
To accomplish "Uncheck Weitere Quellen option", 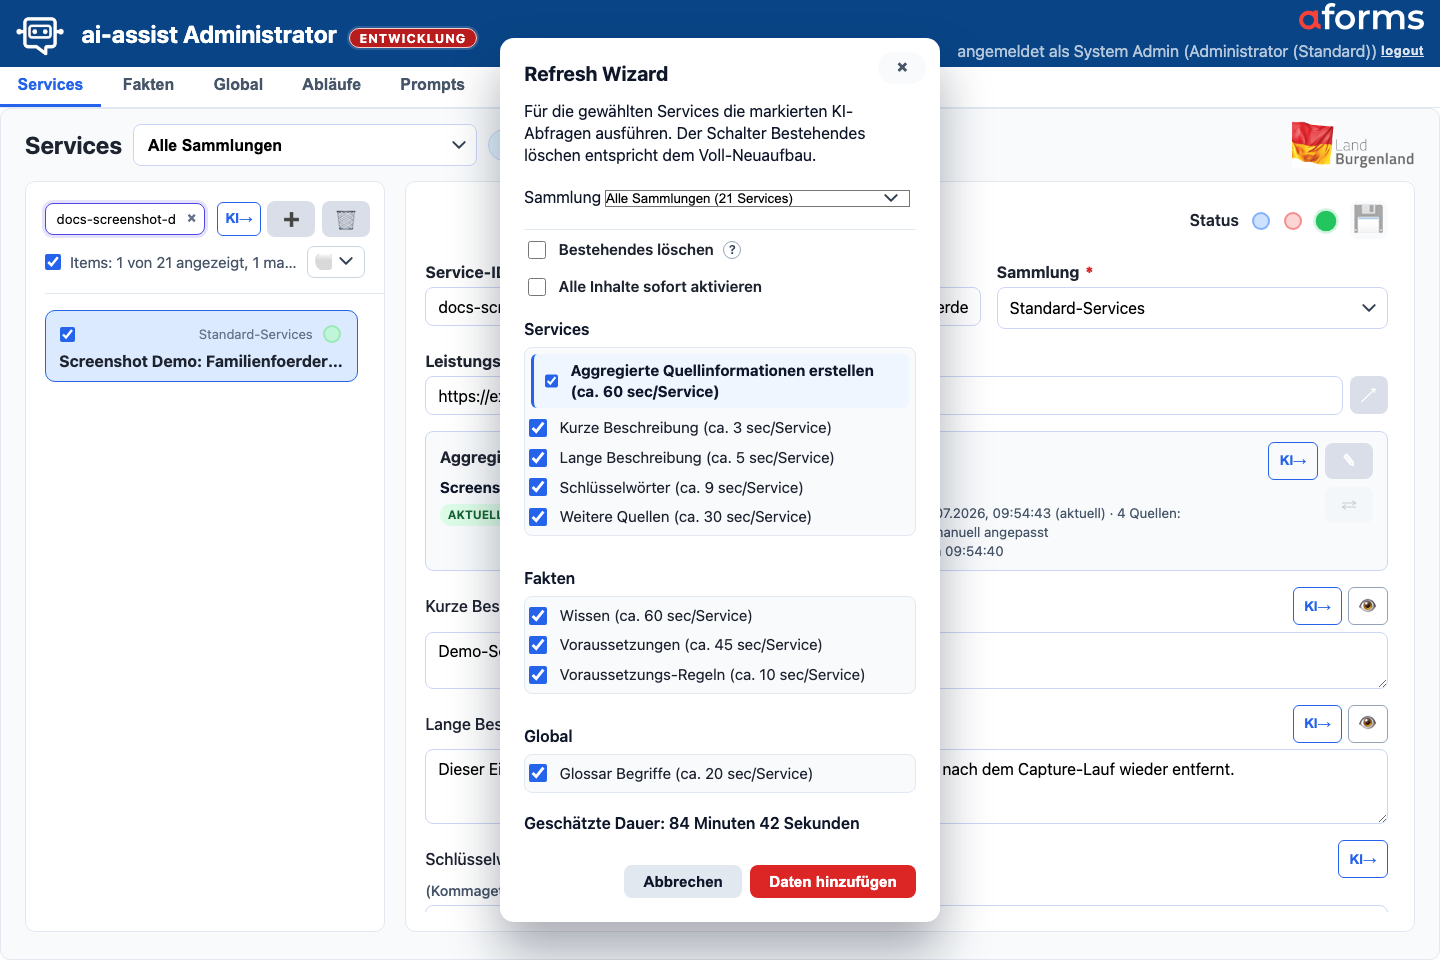I will pyautogui.click(x=538, y=517).
